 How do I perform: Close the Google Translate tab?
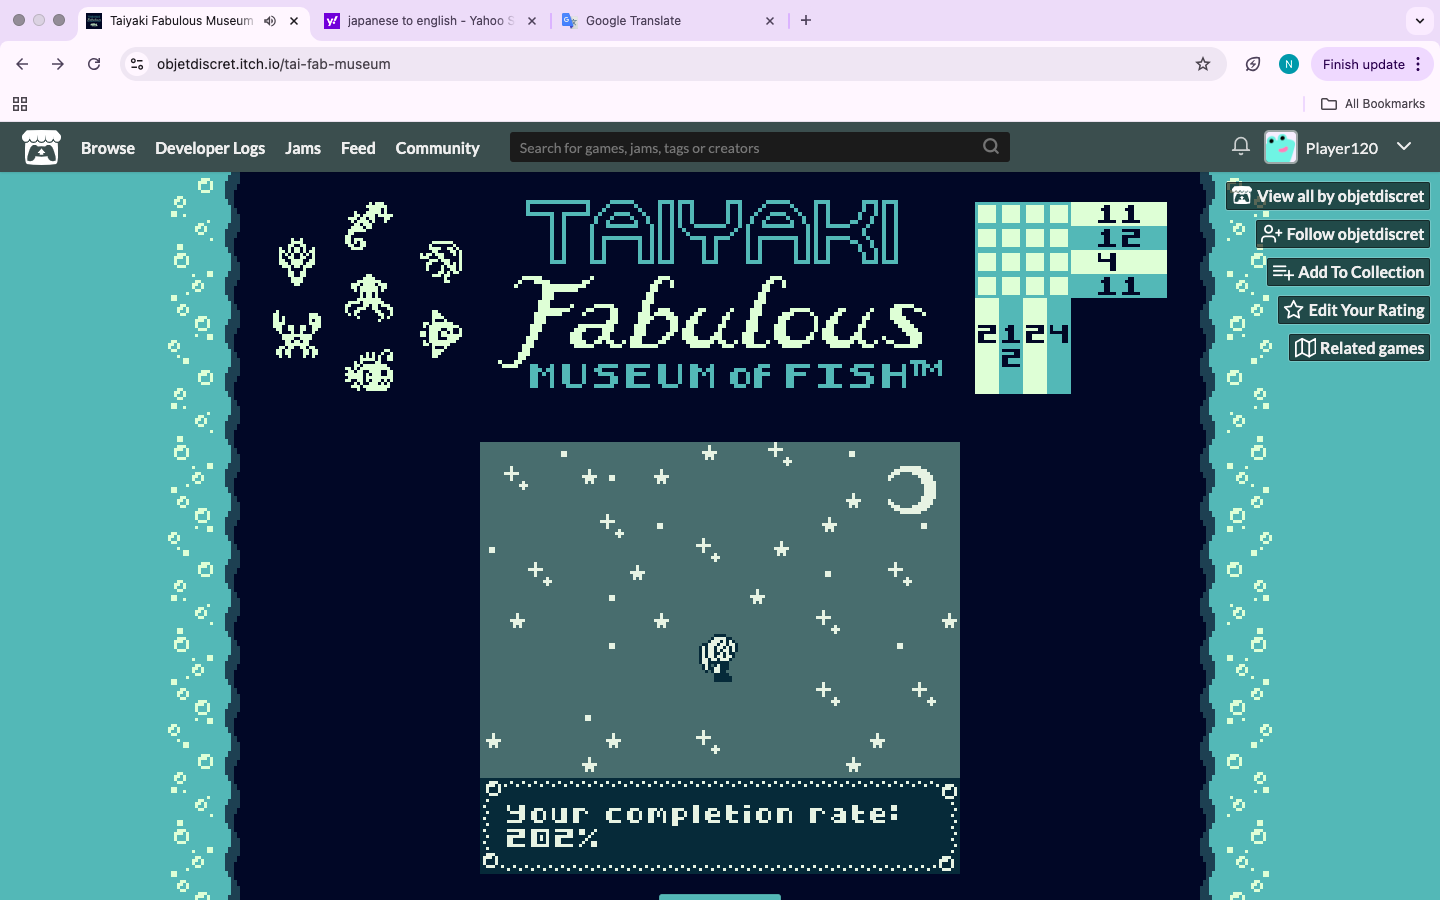coord(770,21)
